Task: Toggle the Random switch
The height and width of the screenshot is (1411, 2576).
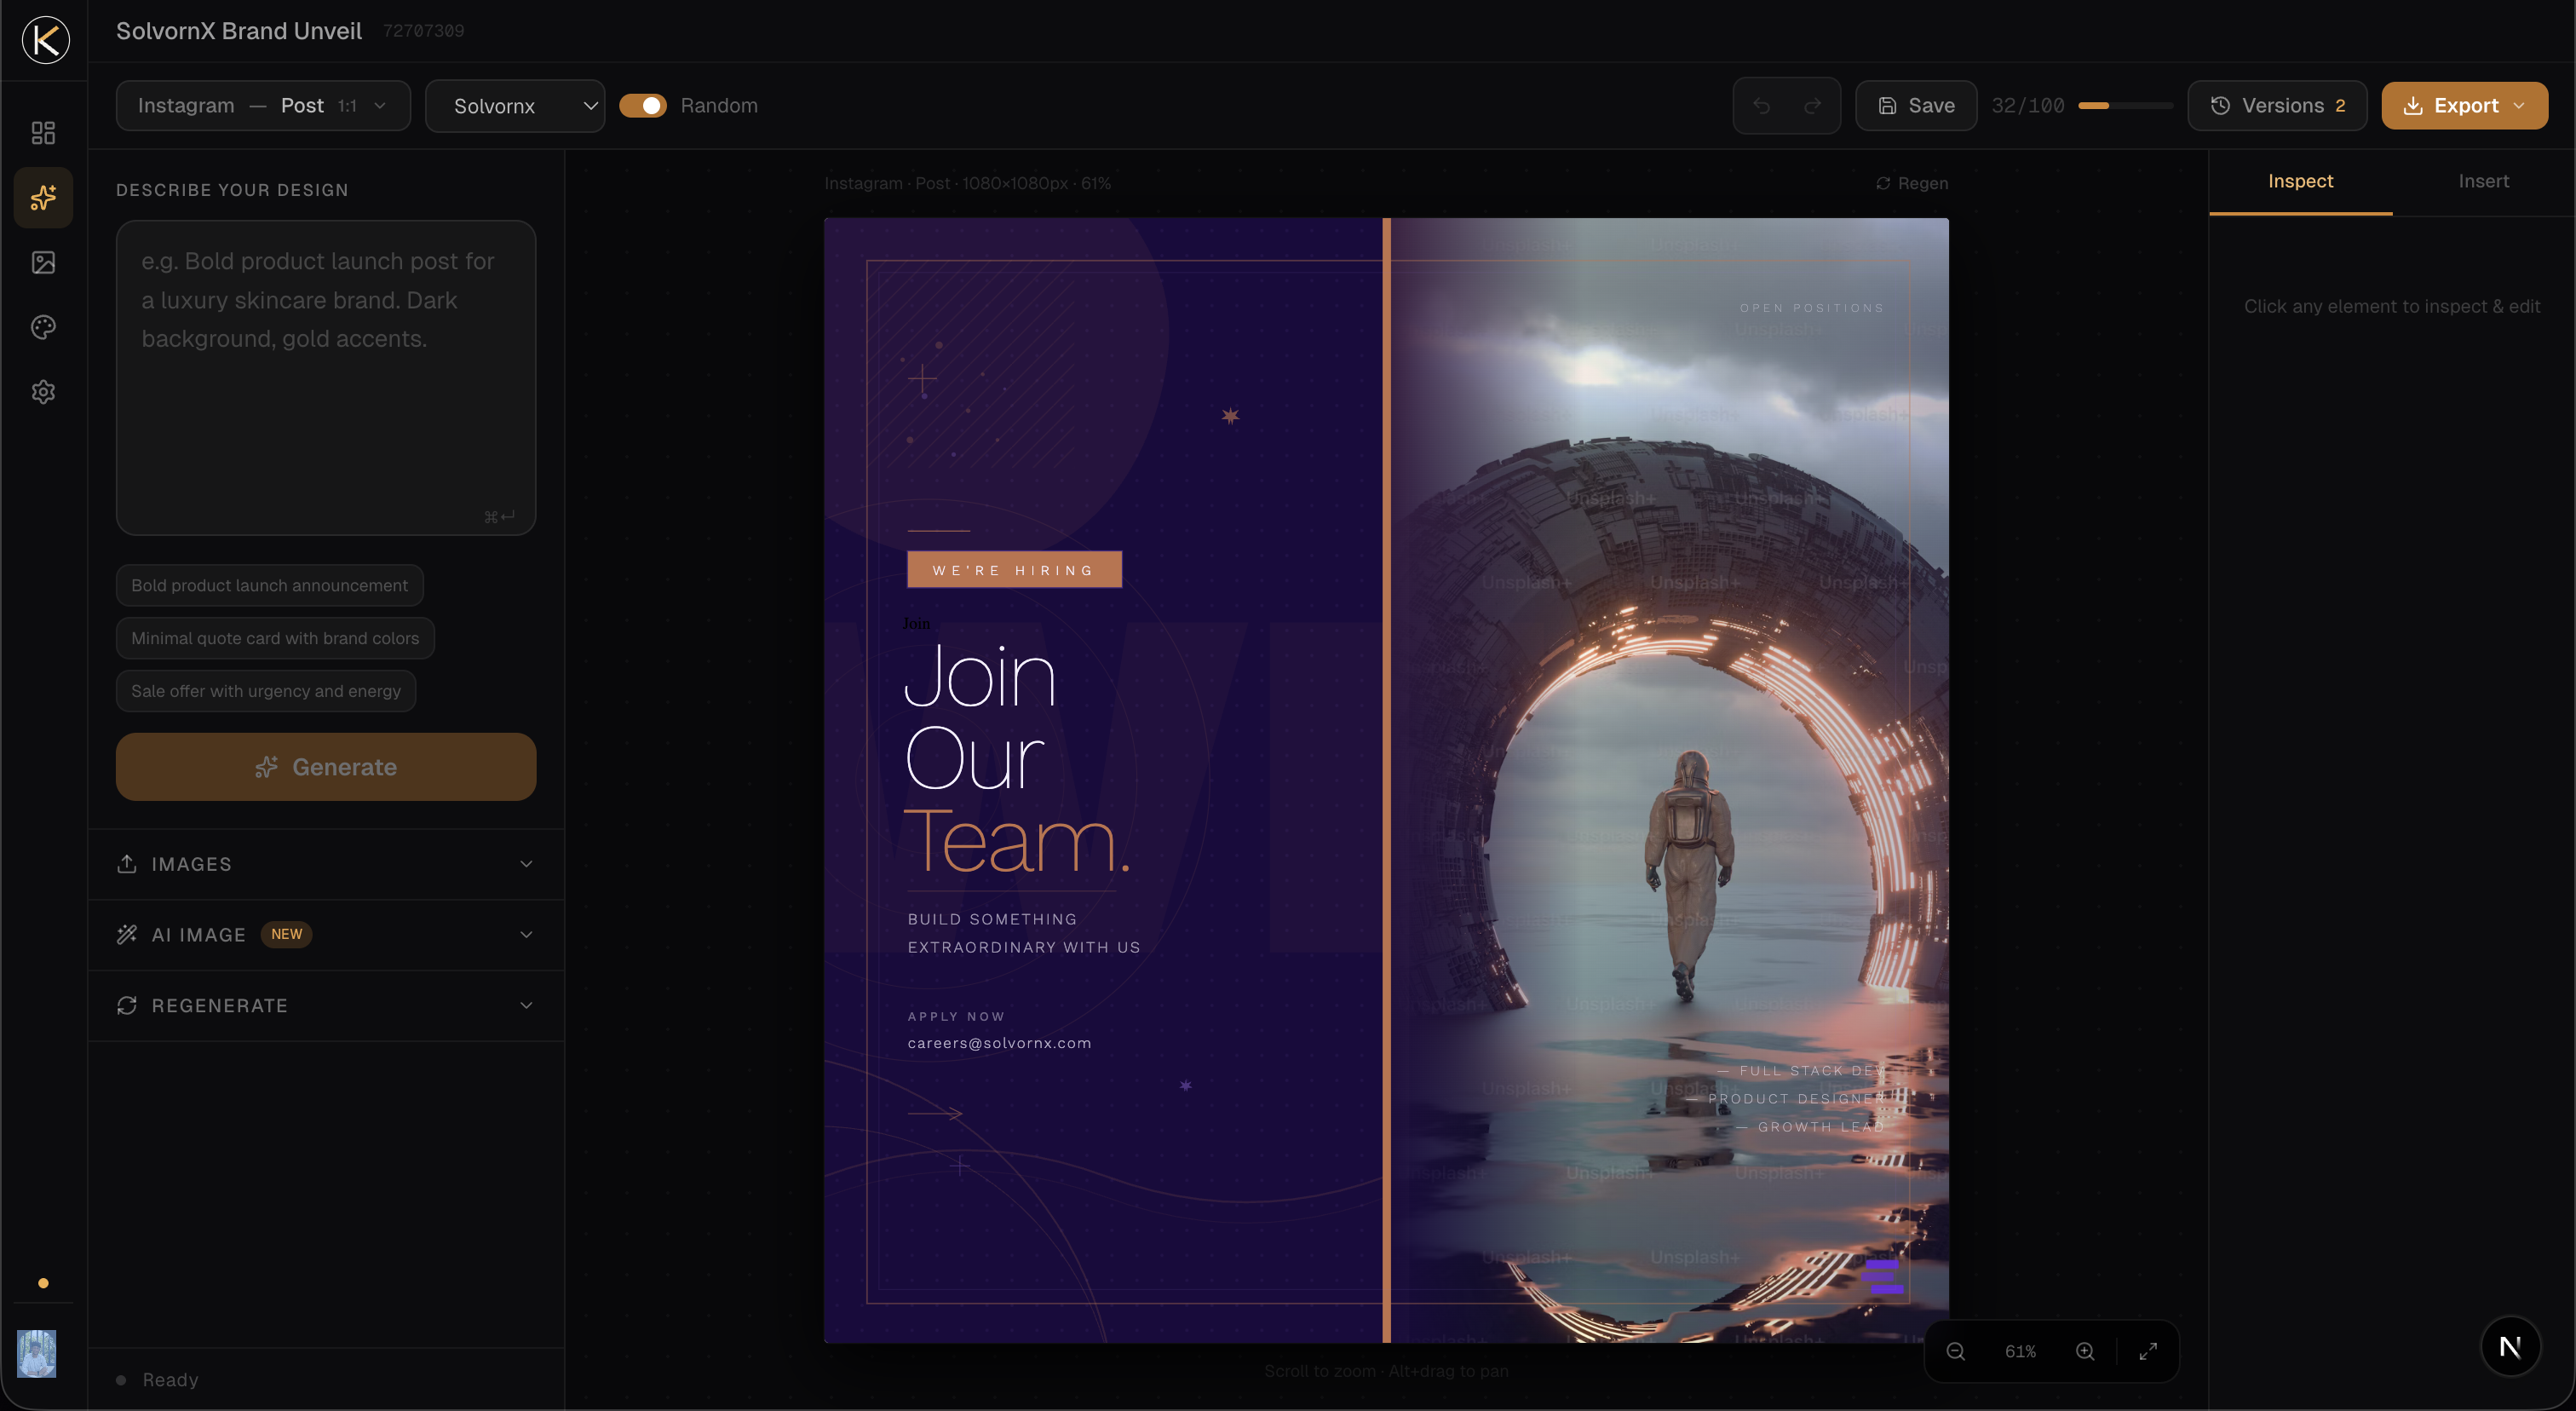Action: [643, 106]
